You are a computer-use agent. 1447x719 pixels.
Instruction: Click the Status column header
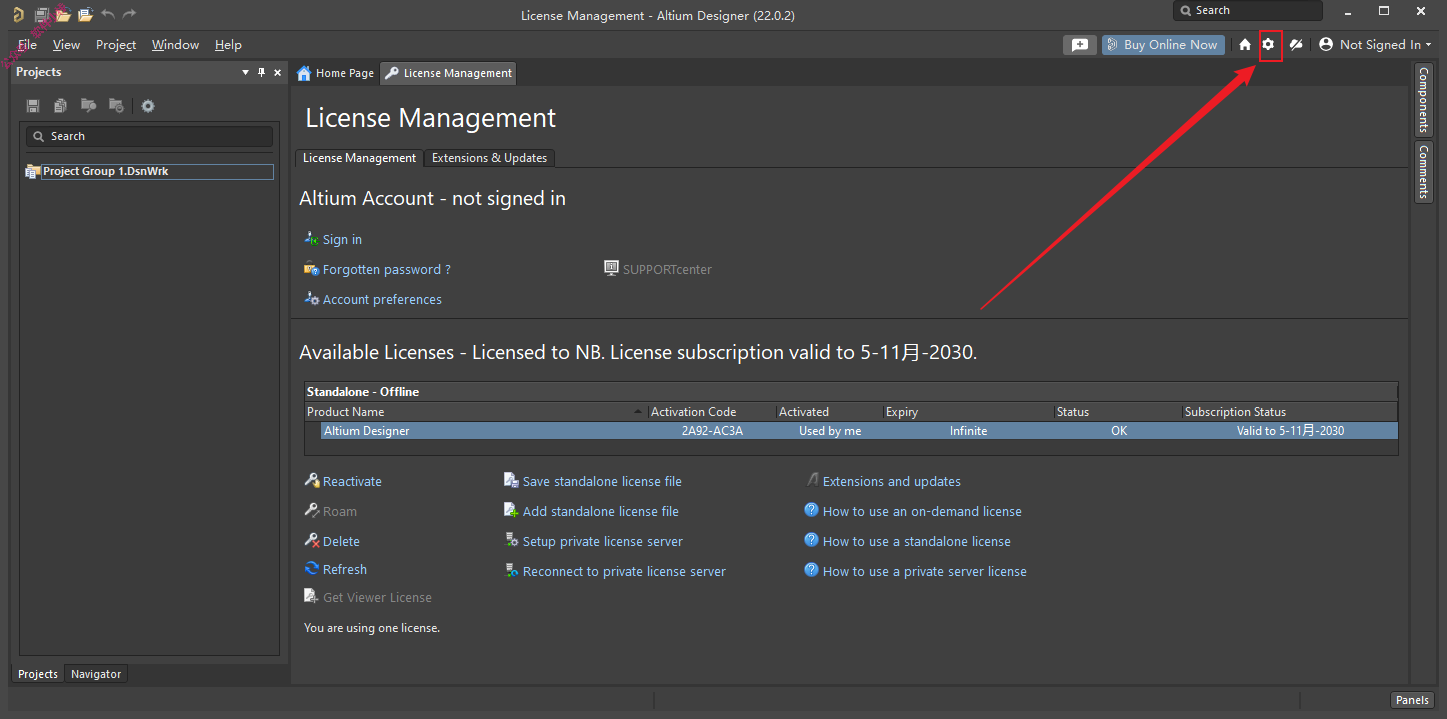point(1118,412)
